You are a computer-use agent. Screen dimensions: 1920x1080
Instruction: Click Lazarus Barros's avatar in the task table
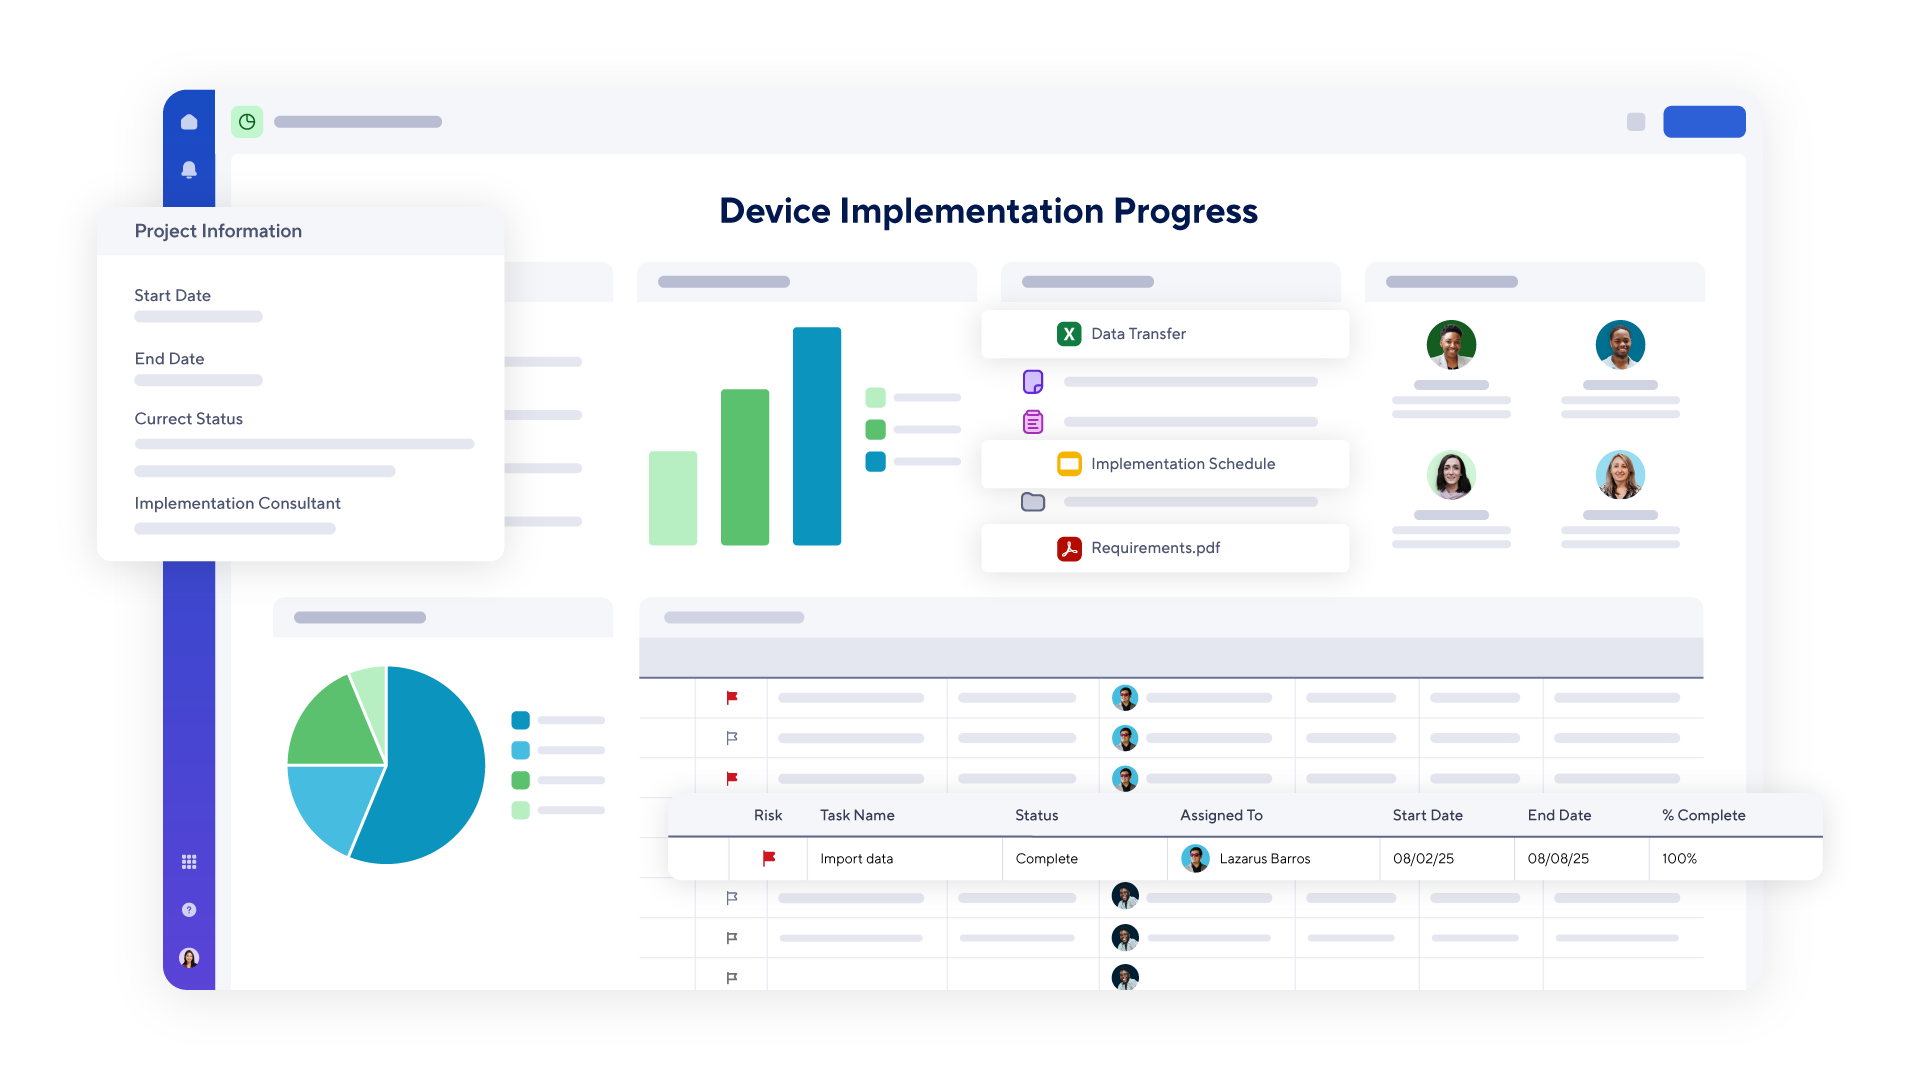coord(1196,858)
